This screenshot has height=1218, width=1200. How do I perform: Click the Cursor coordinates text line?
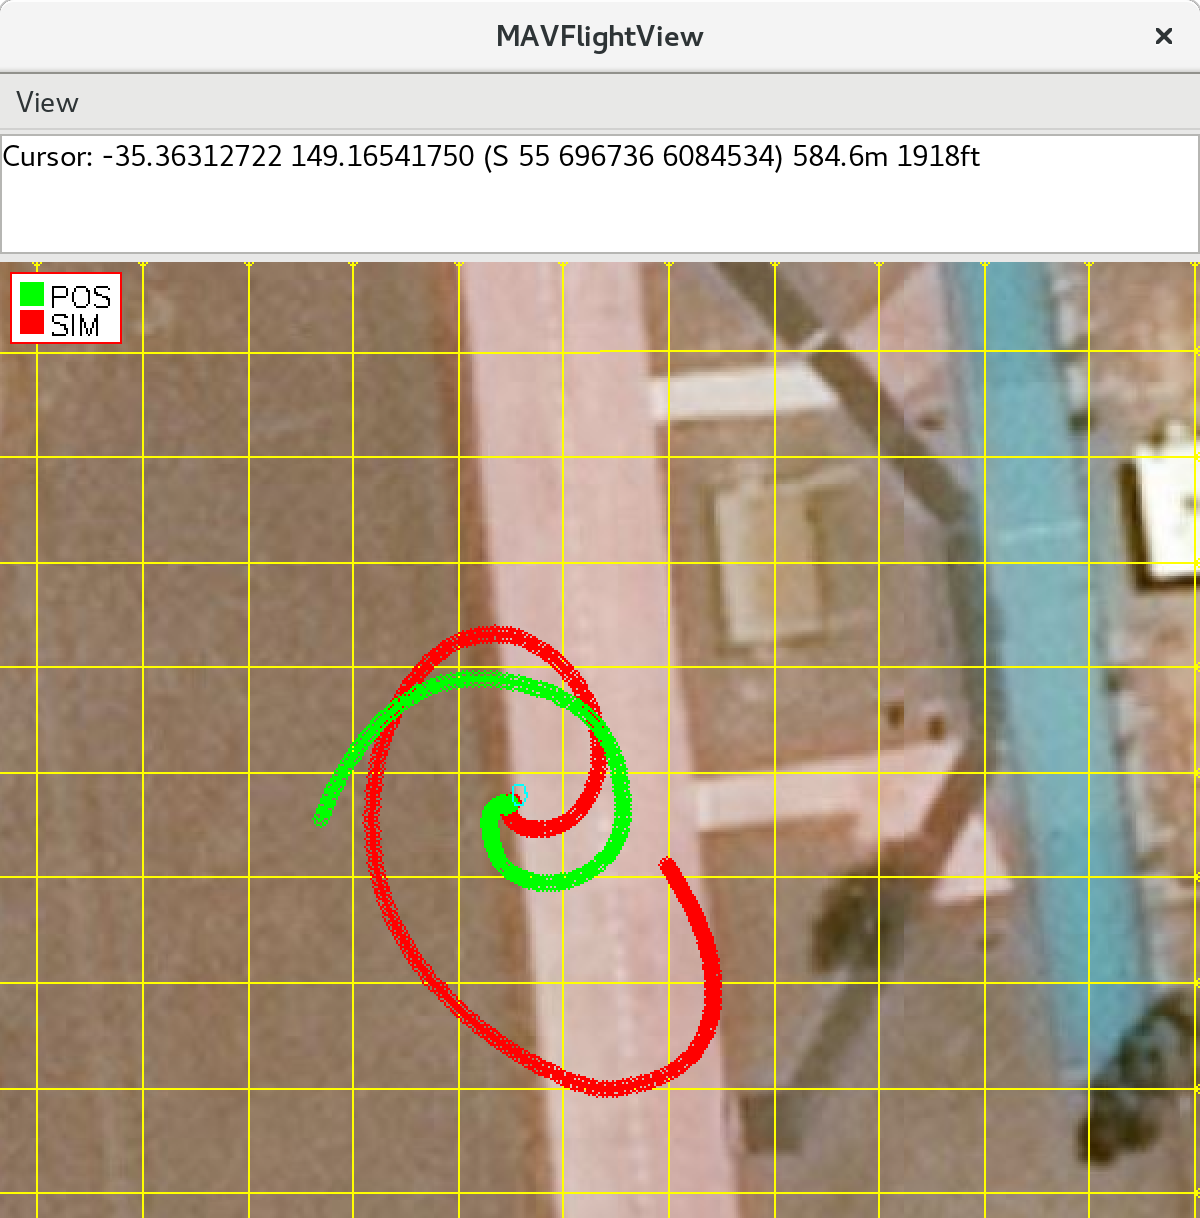pyautogui.click(x=491, y=157)
